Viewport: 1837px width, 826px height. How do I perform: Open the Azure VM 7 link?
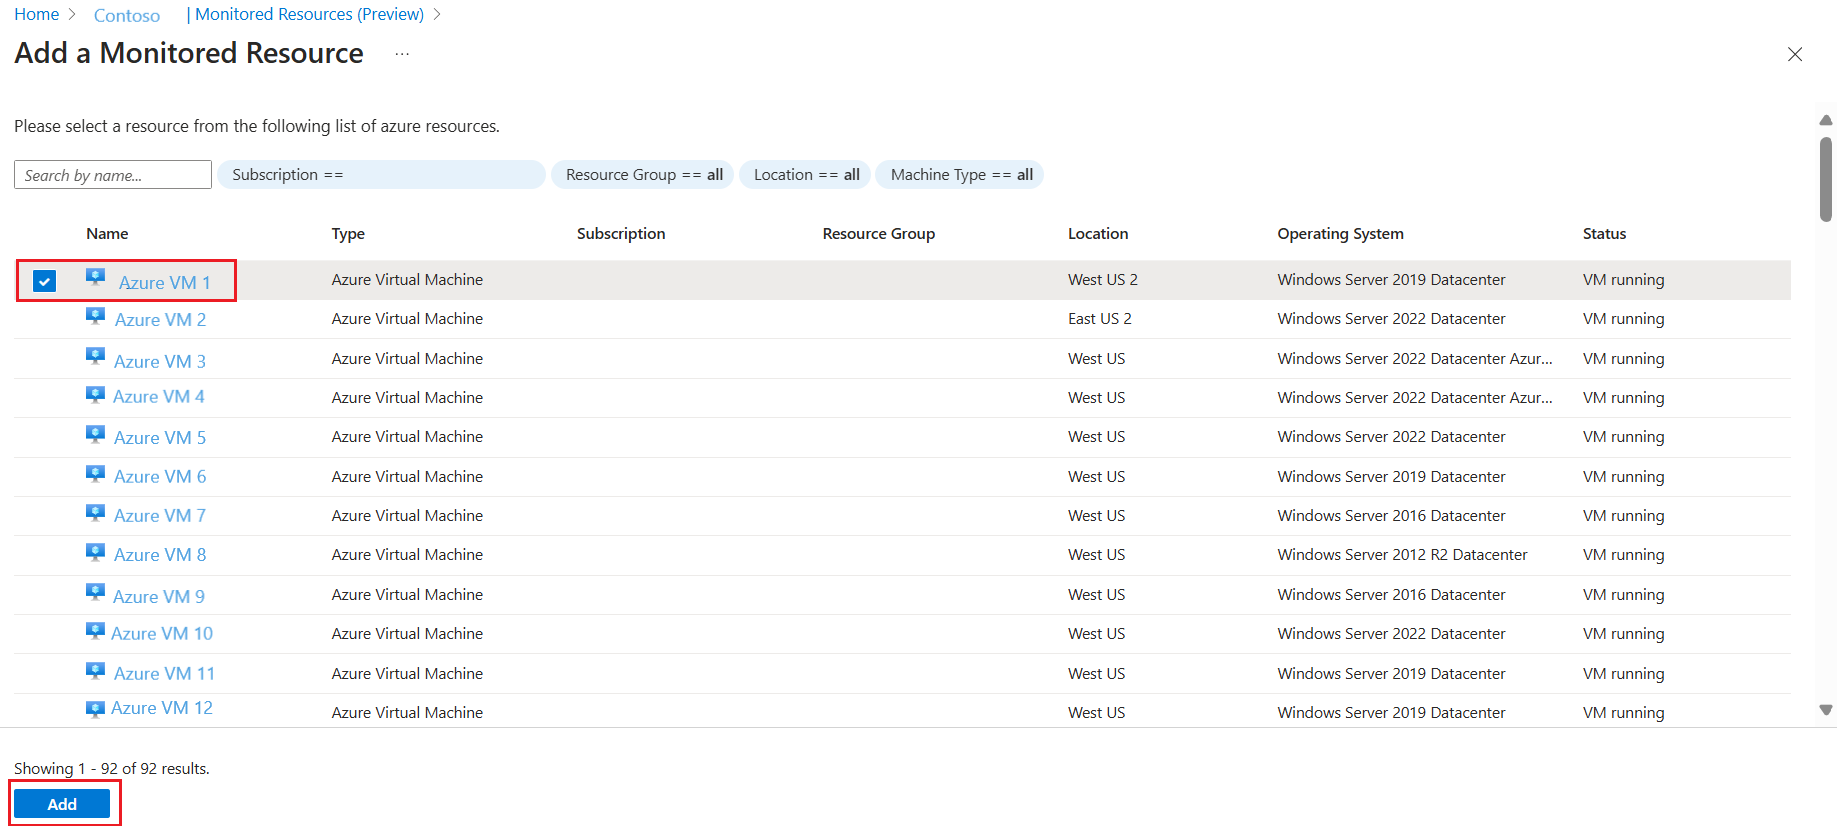pyautogui.click(x=160, y=516)
